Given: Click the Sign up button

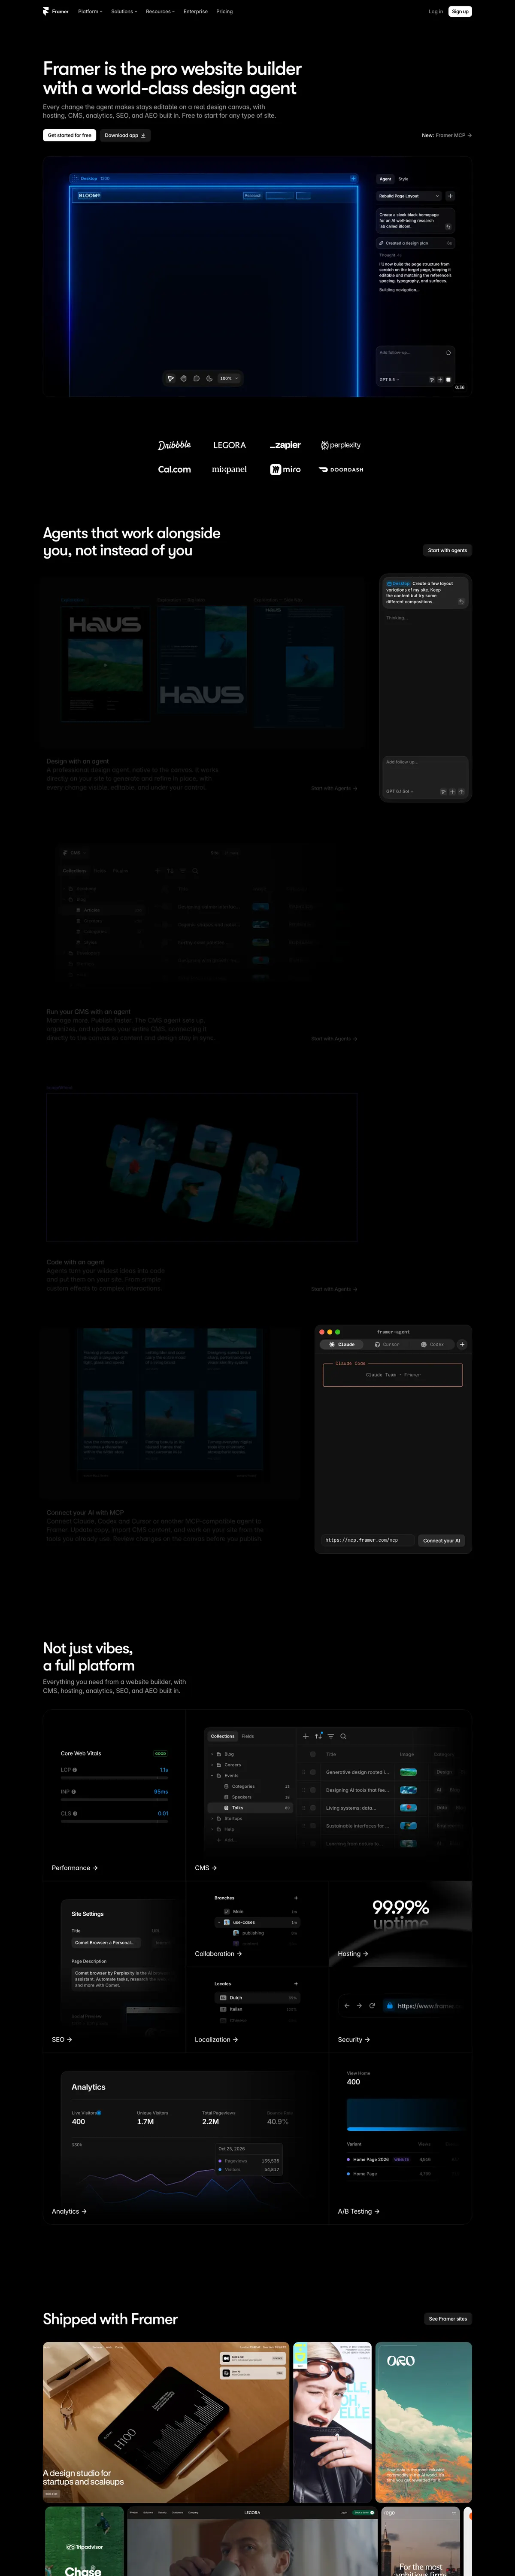Looking at the screenshot, I should pyautogui.click(x=460, y=12).
